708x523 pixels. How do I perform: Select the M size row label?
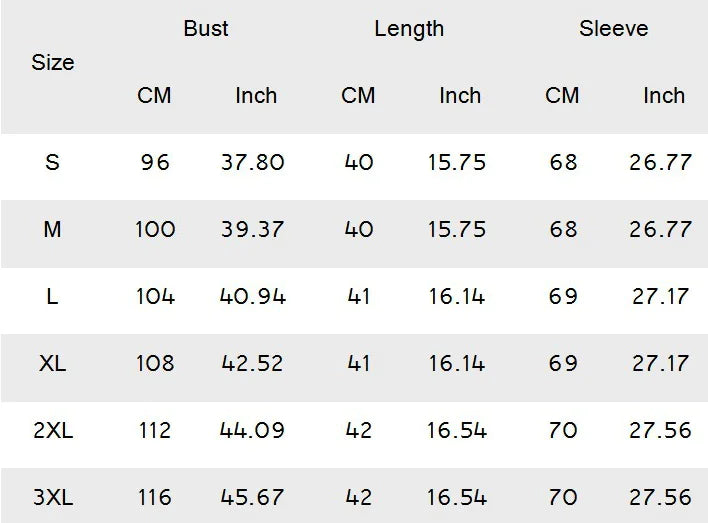53,229
